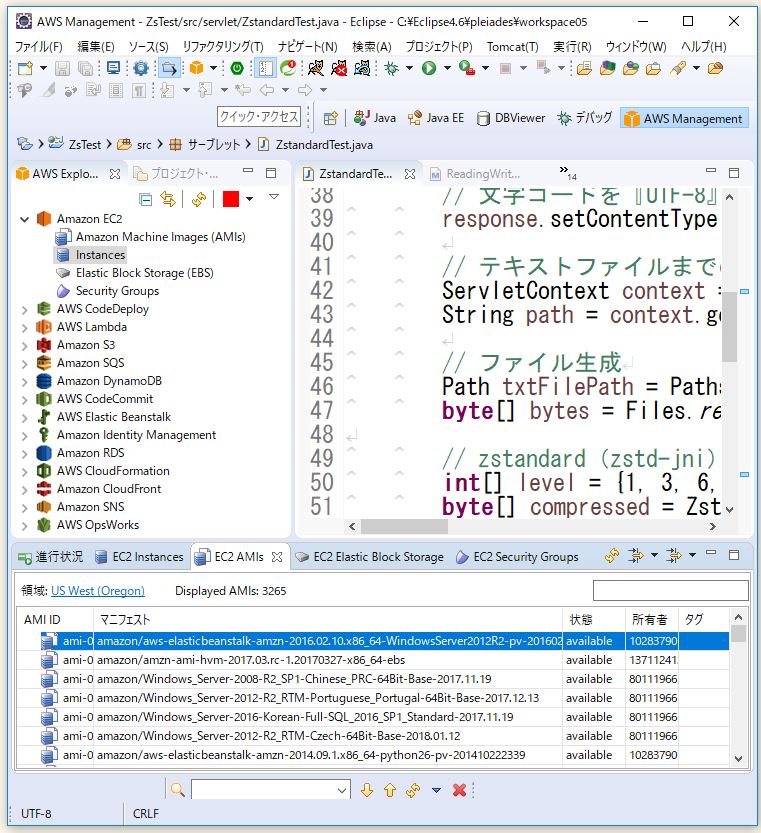Click the Last Edit Location arrow icon

pyautogui.click(x=243, y=90)
